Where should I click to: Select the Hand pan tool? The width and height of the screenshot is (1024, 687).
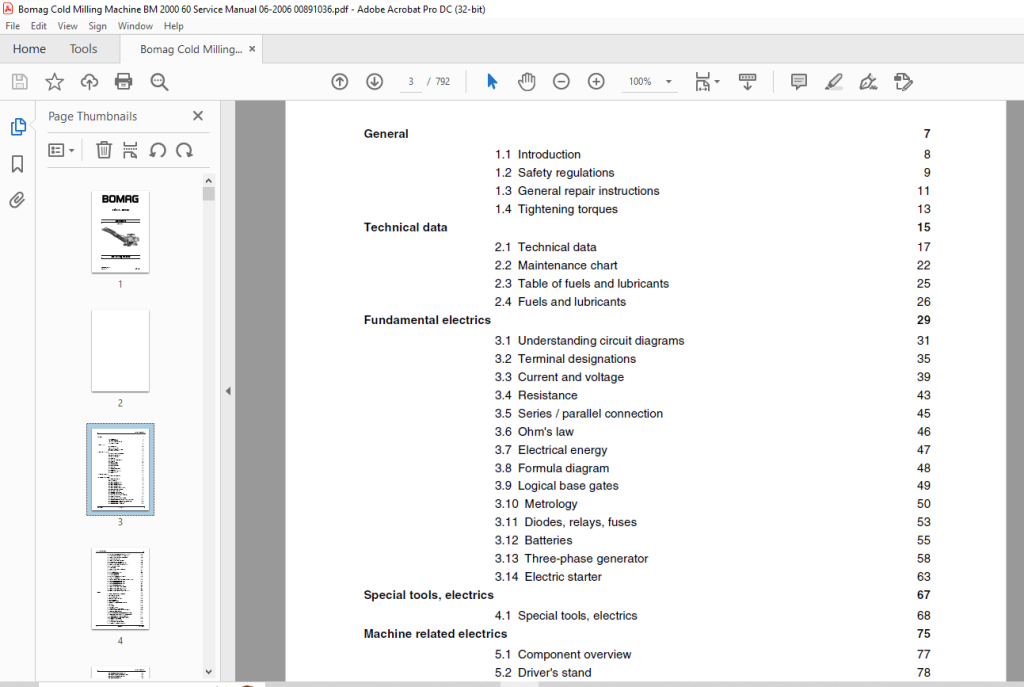click(x=526, y=82)
